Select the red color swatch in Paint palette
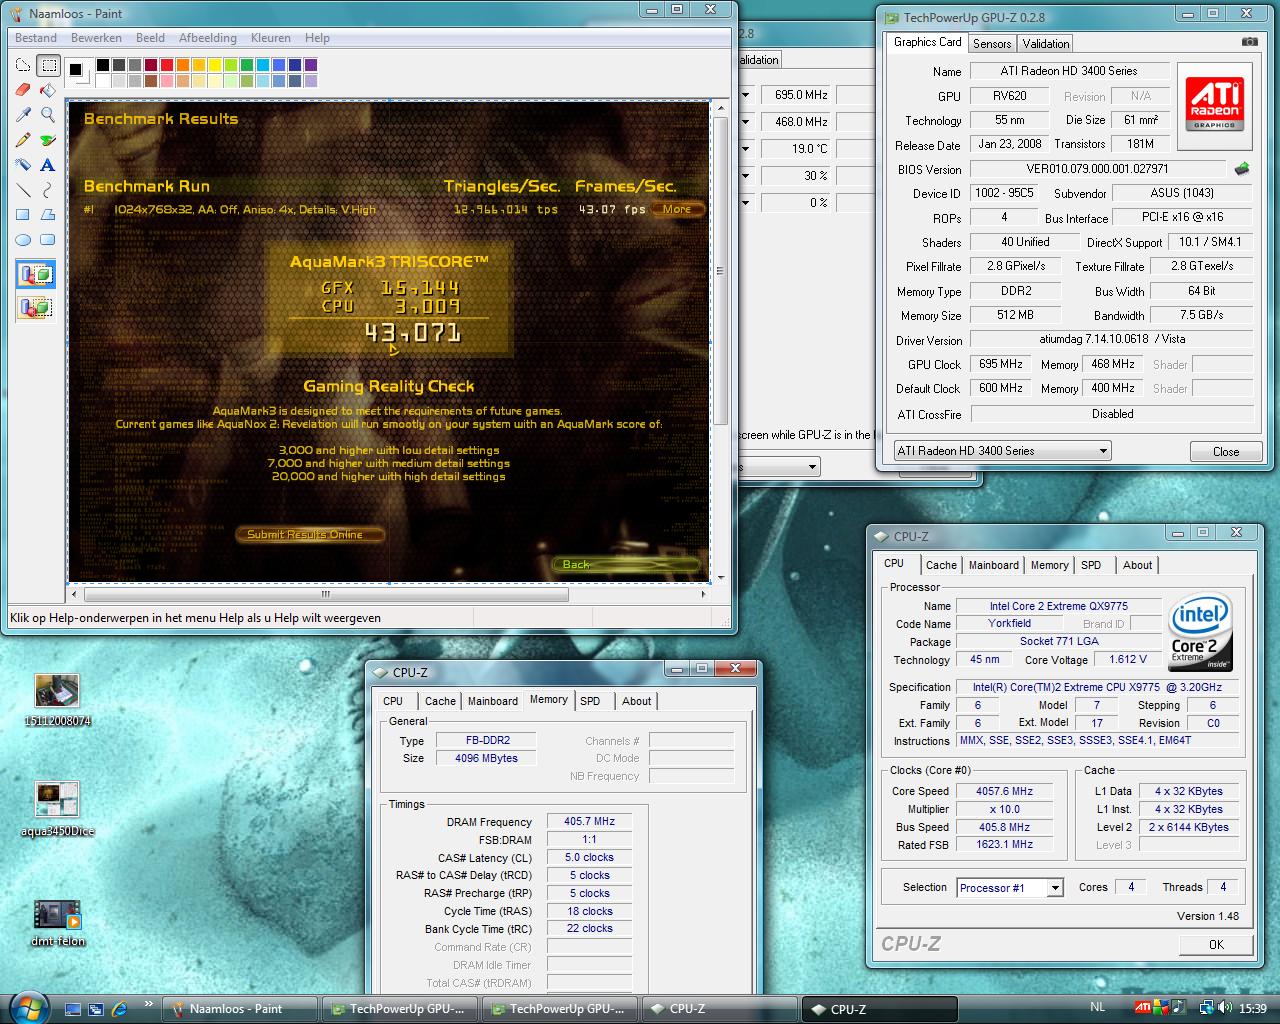The height and width of the screenshot is (1024, 1280). (166, 66)
